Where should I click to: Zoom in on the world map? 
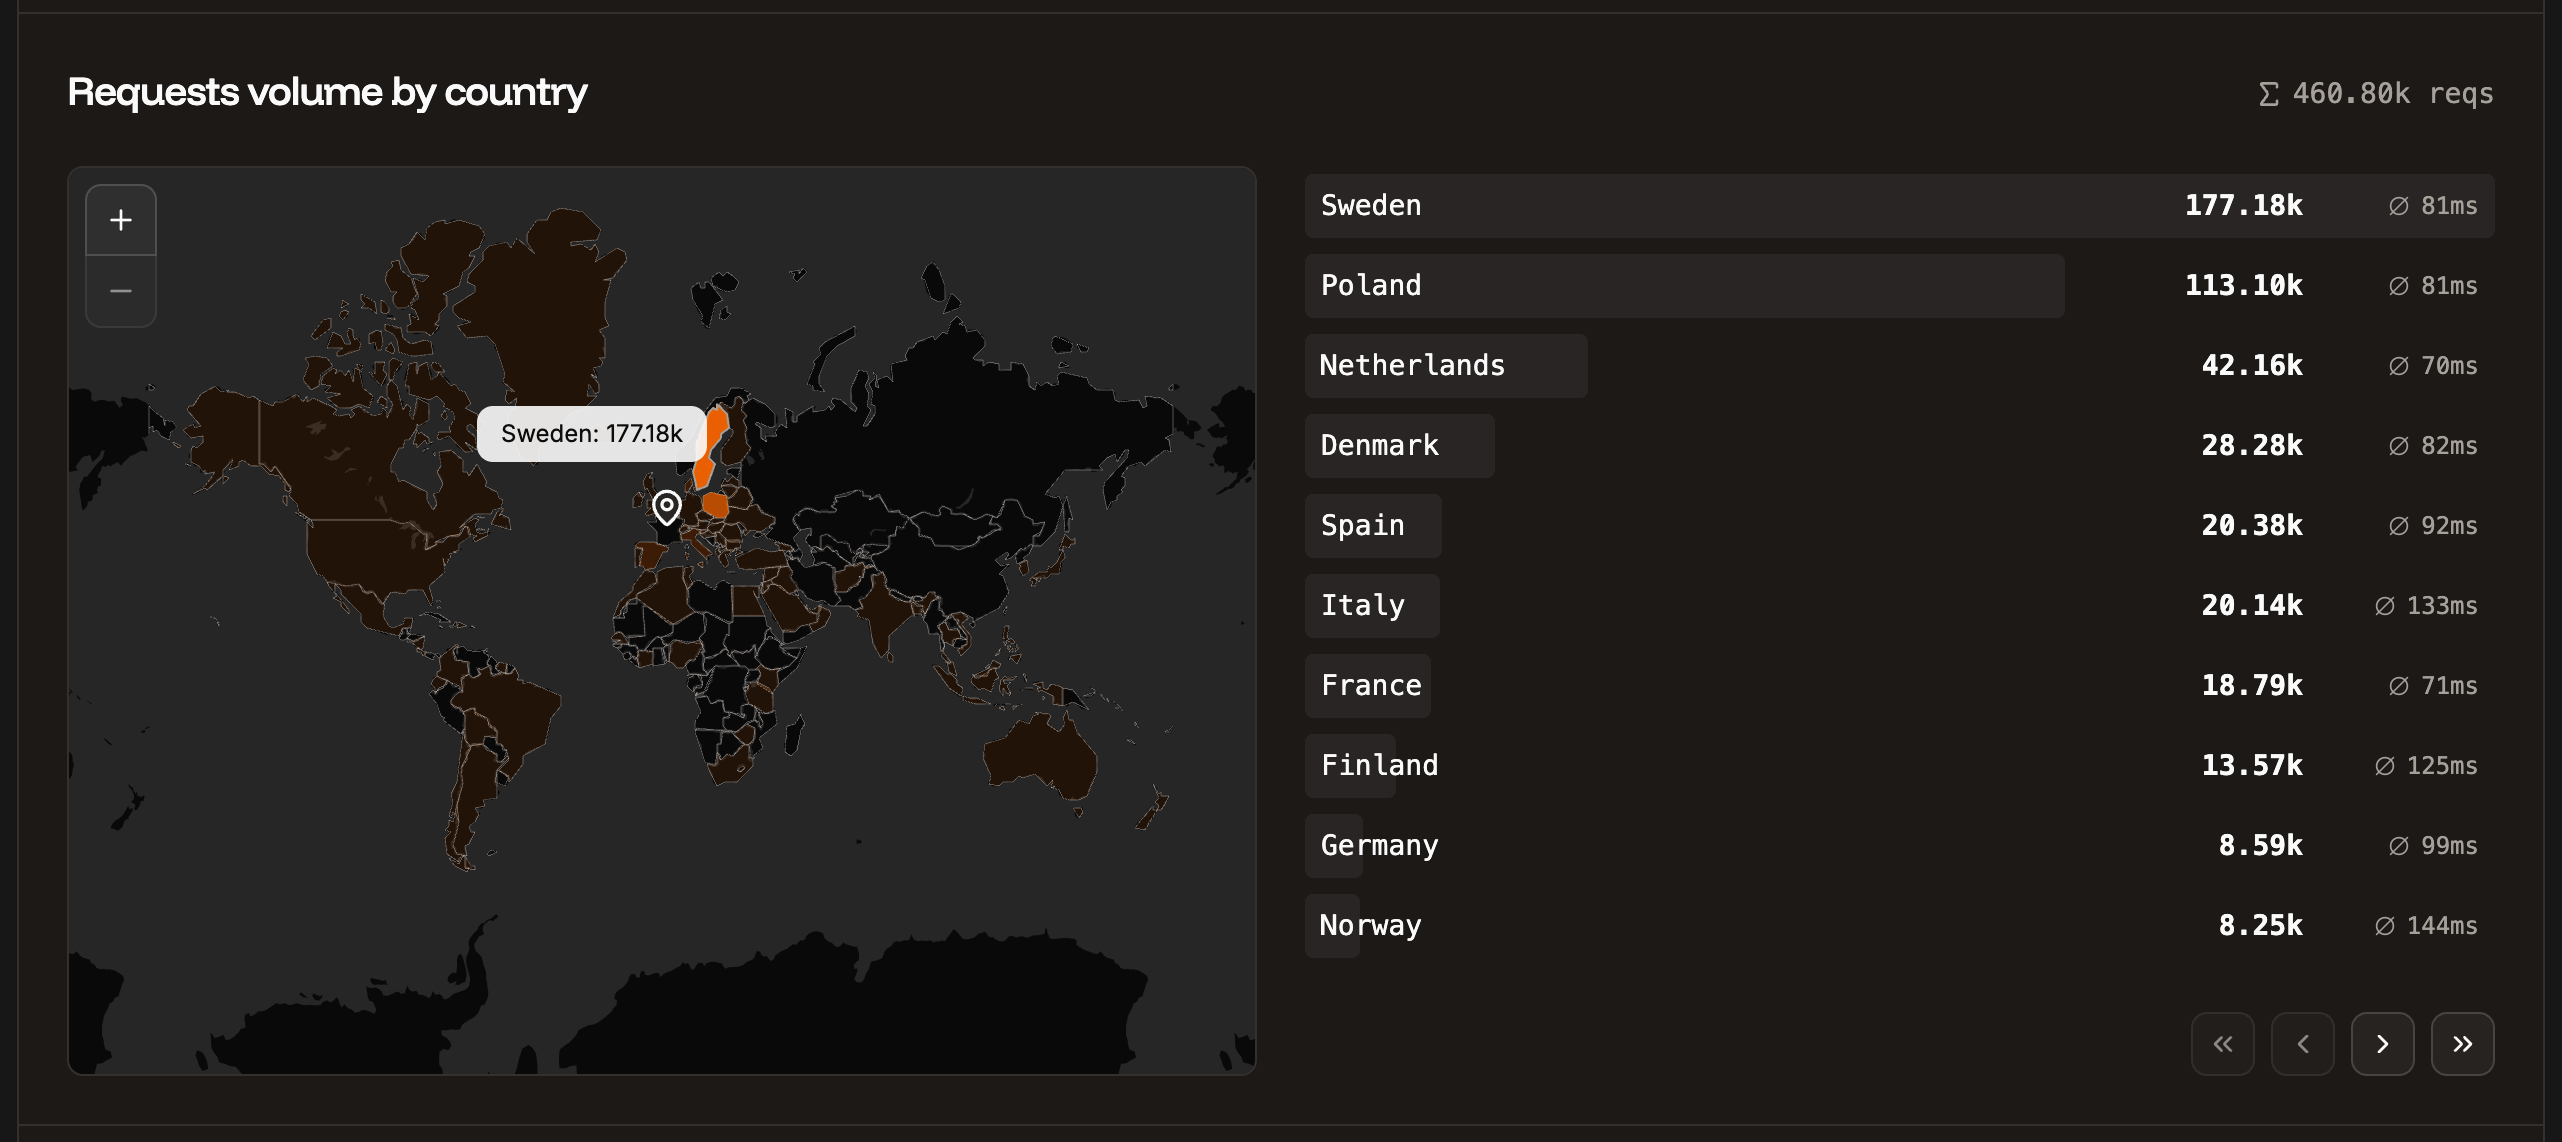click(x=120, y=219)
